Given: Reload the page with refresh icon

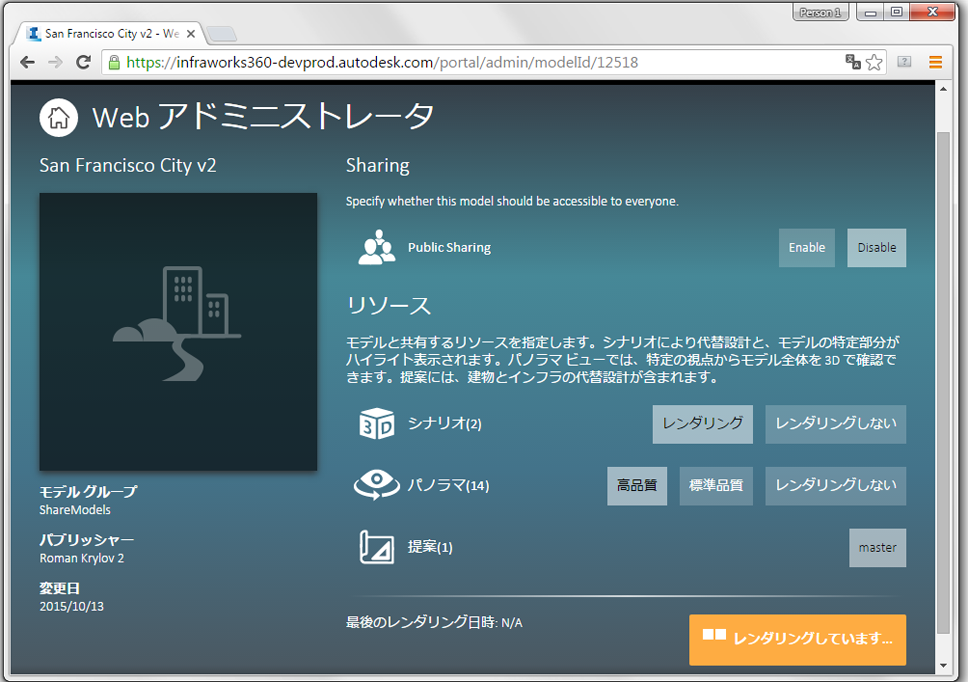Looking at the screenshot, I should pyautogui.click(x=83, y=62).
